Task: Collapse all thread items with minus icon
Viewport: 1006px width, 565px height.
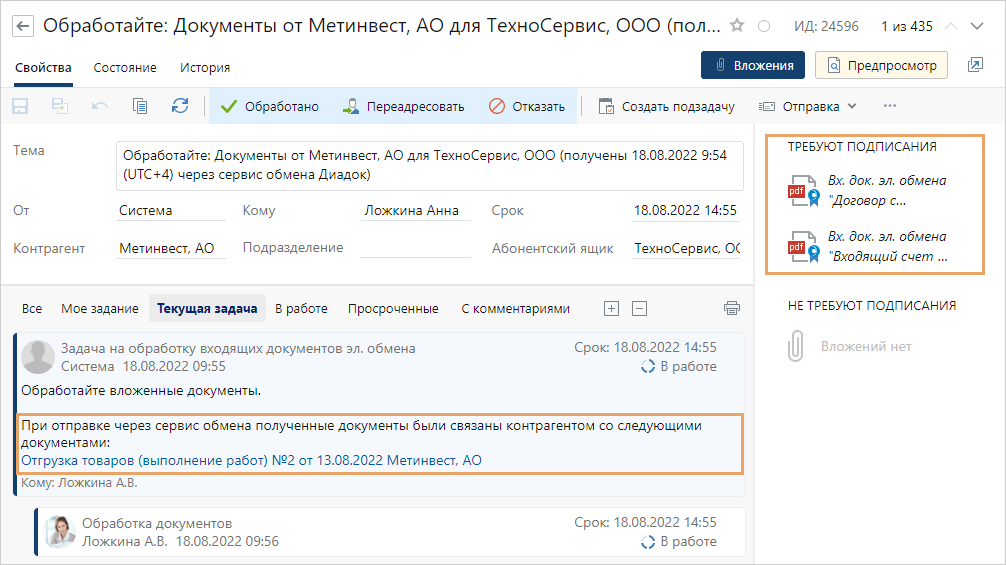Action: pos(640,308)
